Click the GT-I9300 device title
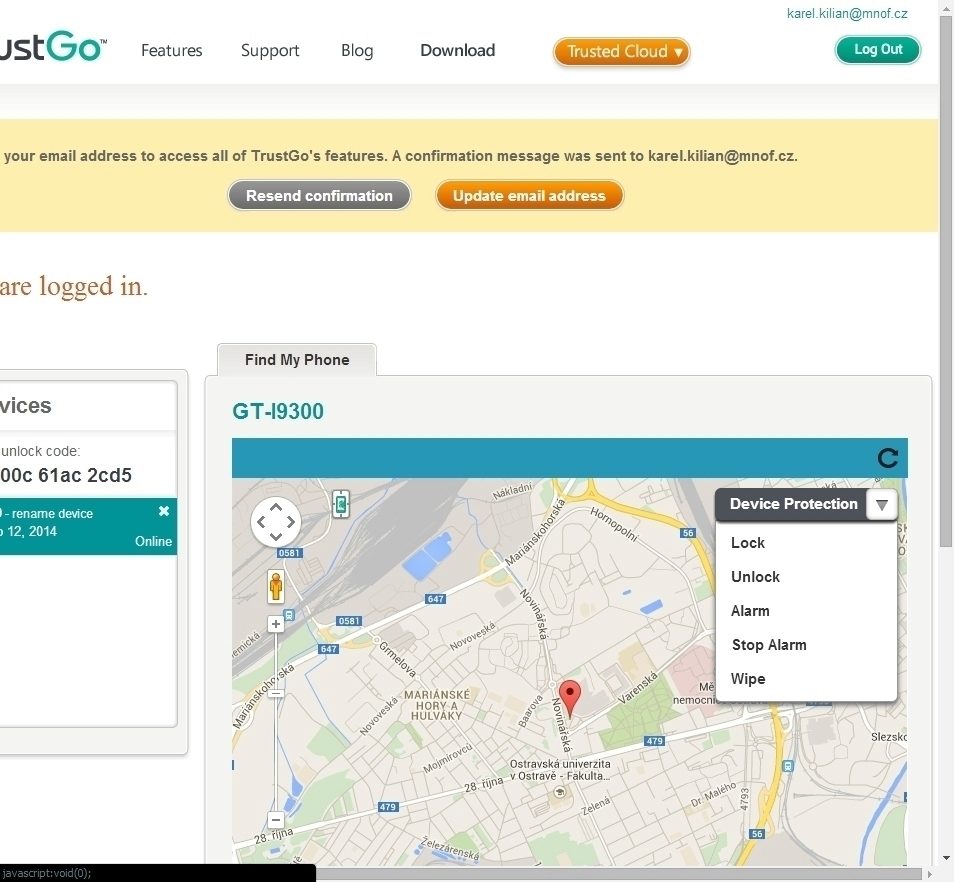 (278, 411)
